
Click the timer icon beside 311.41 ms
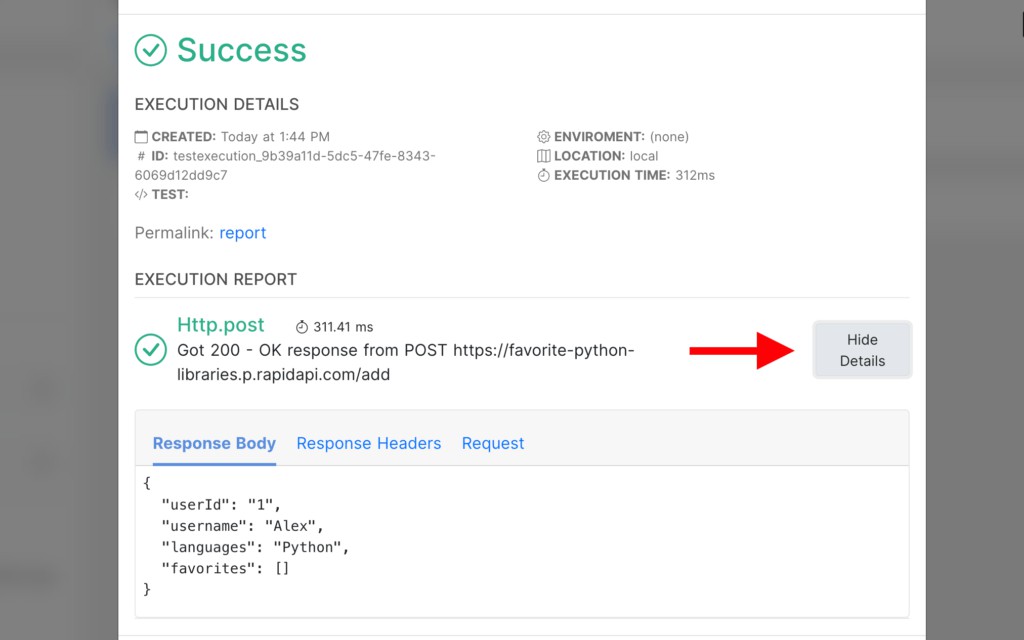[302, 327]
